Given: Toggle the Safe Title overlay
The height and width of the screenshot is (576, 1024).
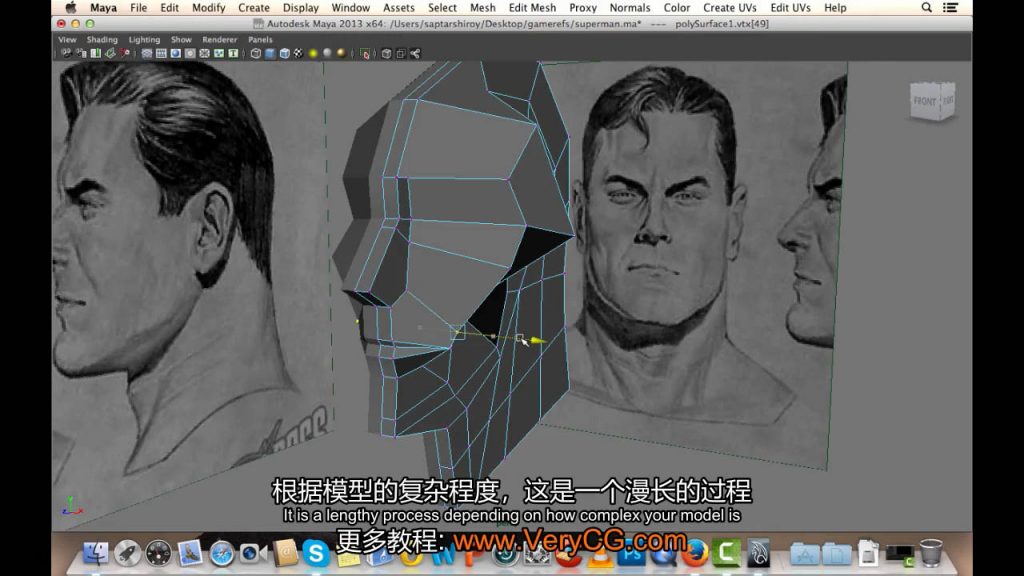Looking at the screenshot, I should coord(233,54).
